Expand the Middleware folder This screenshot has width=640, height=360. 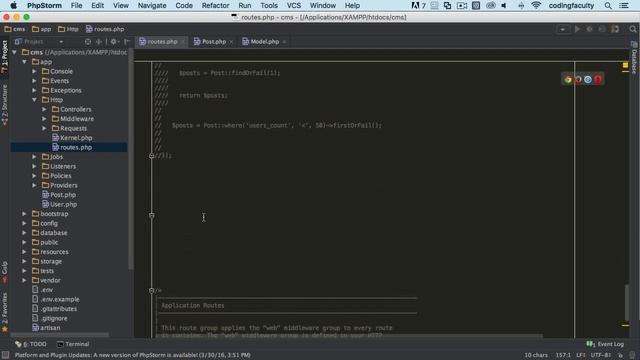point(44,119)
